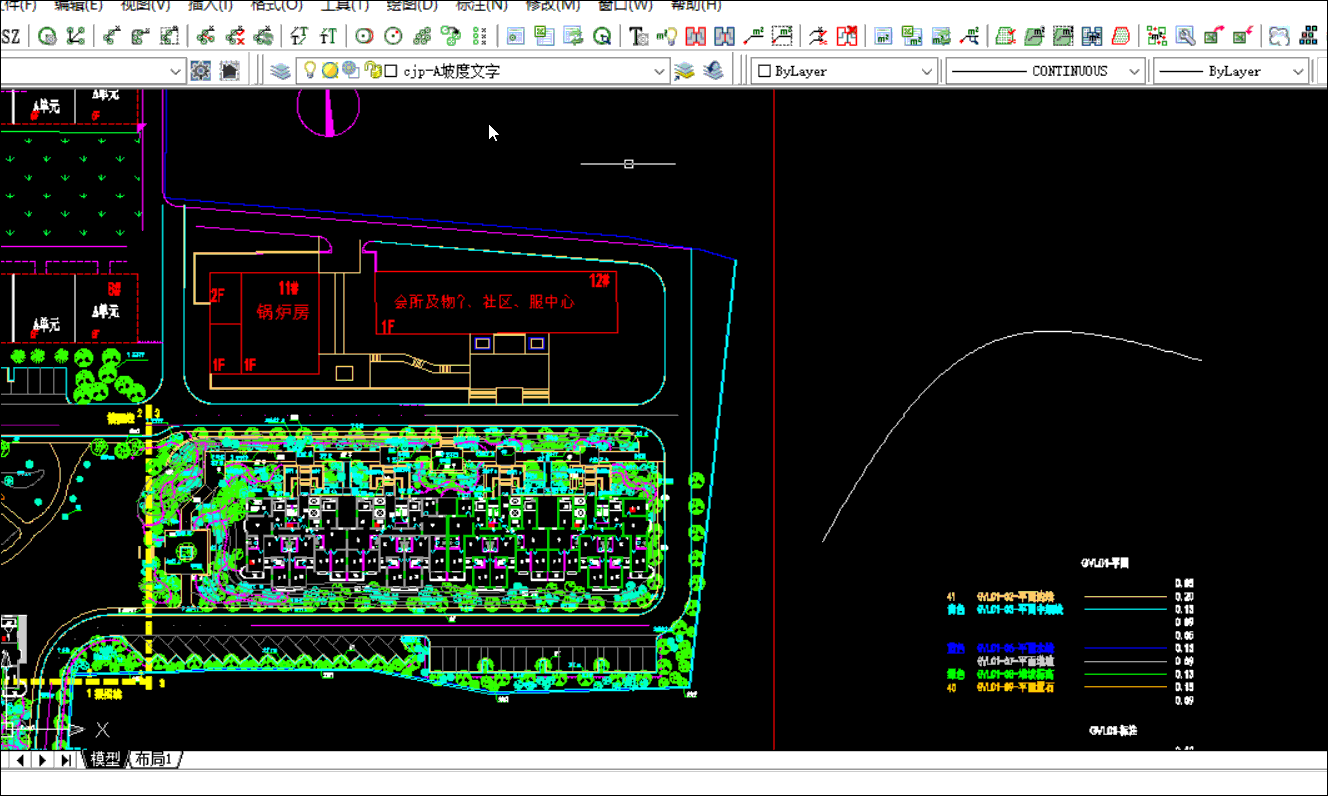The image size is (1328, 796).
Task: Click the previous tab arrow button
Action: 20,760
